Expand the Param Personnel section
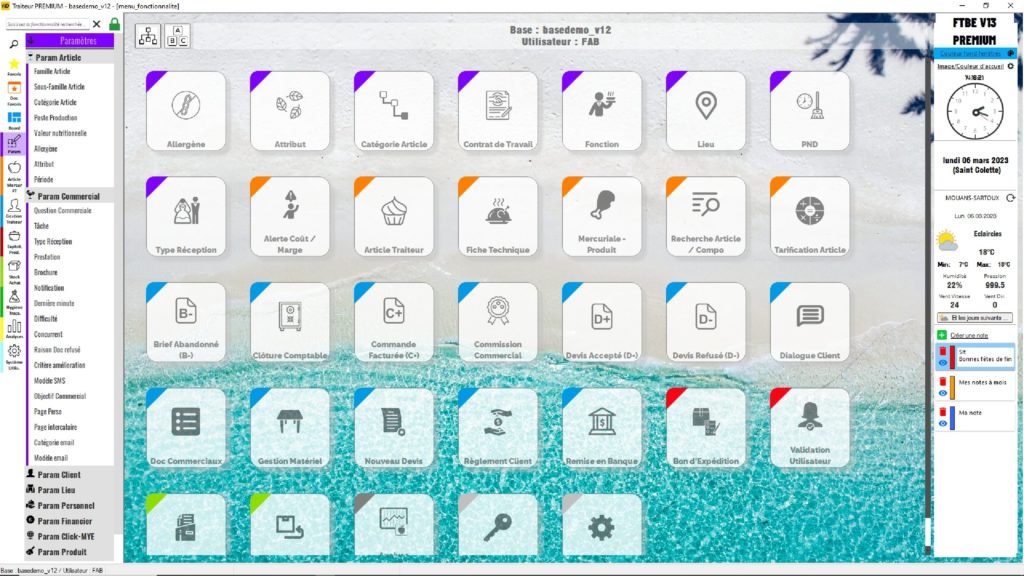 (70, 505)
